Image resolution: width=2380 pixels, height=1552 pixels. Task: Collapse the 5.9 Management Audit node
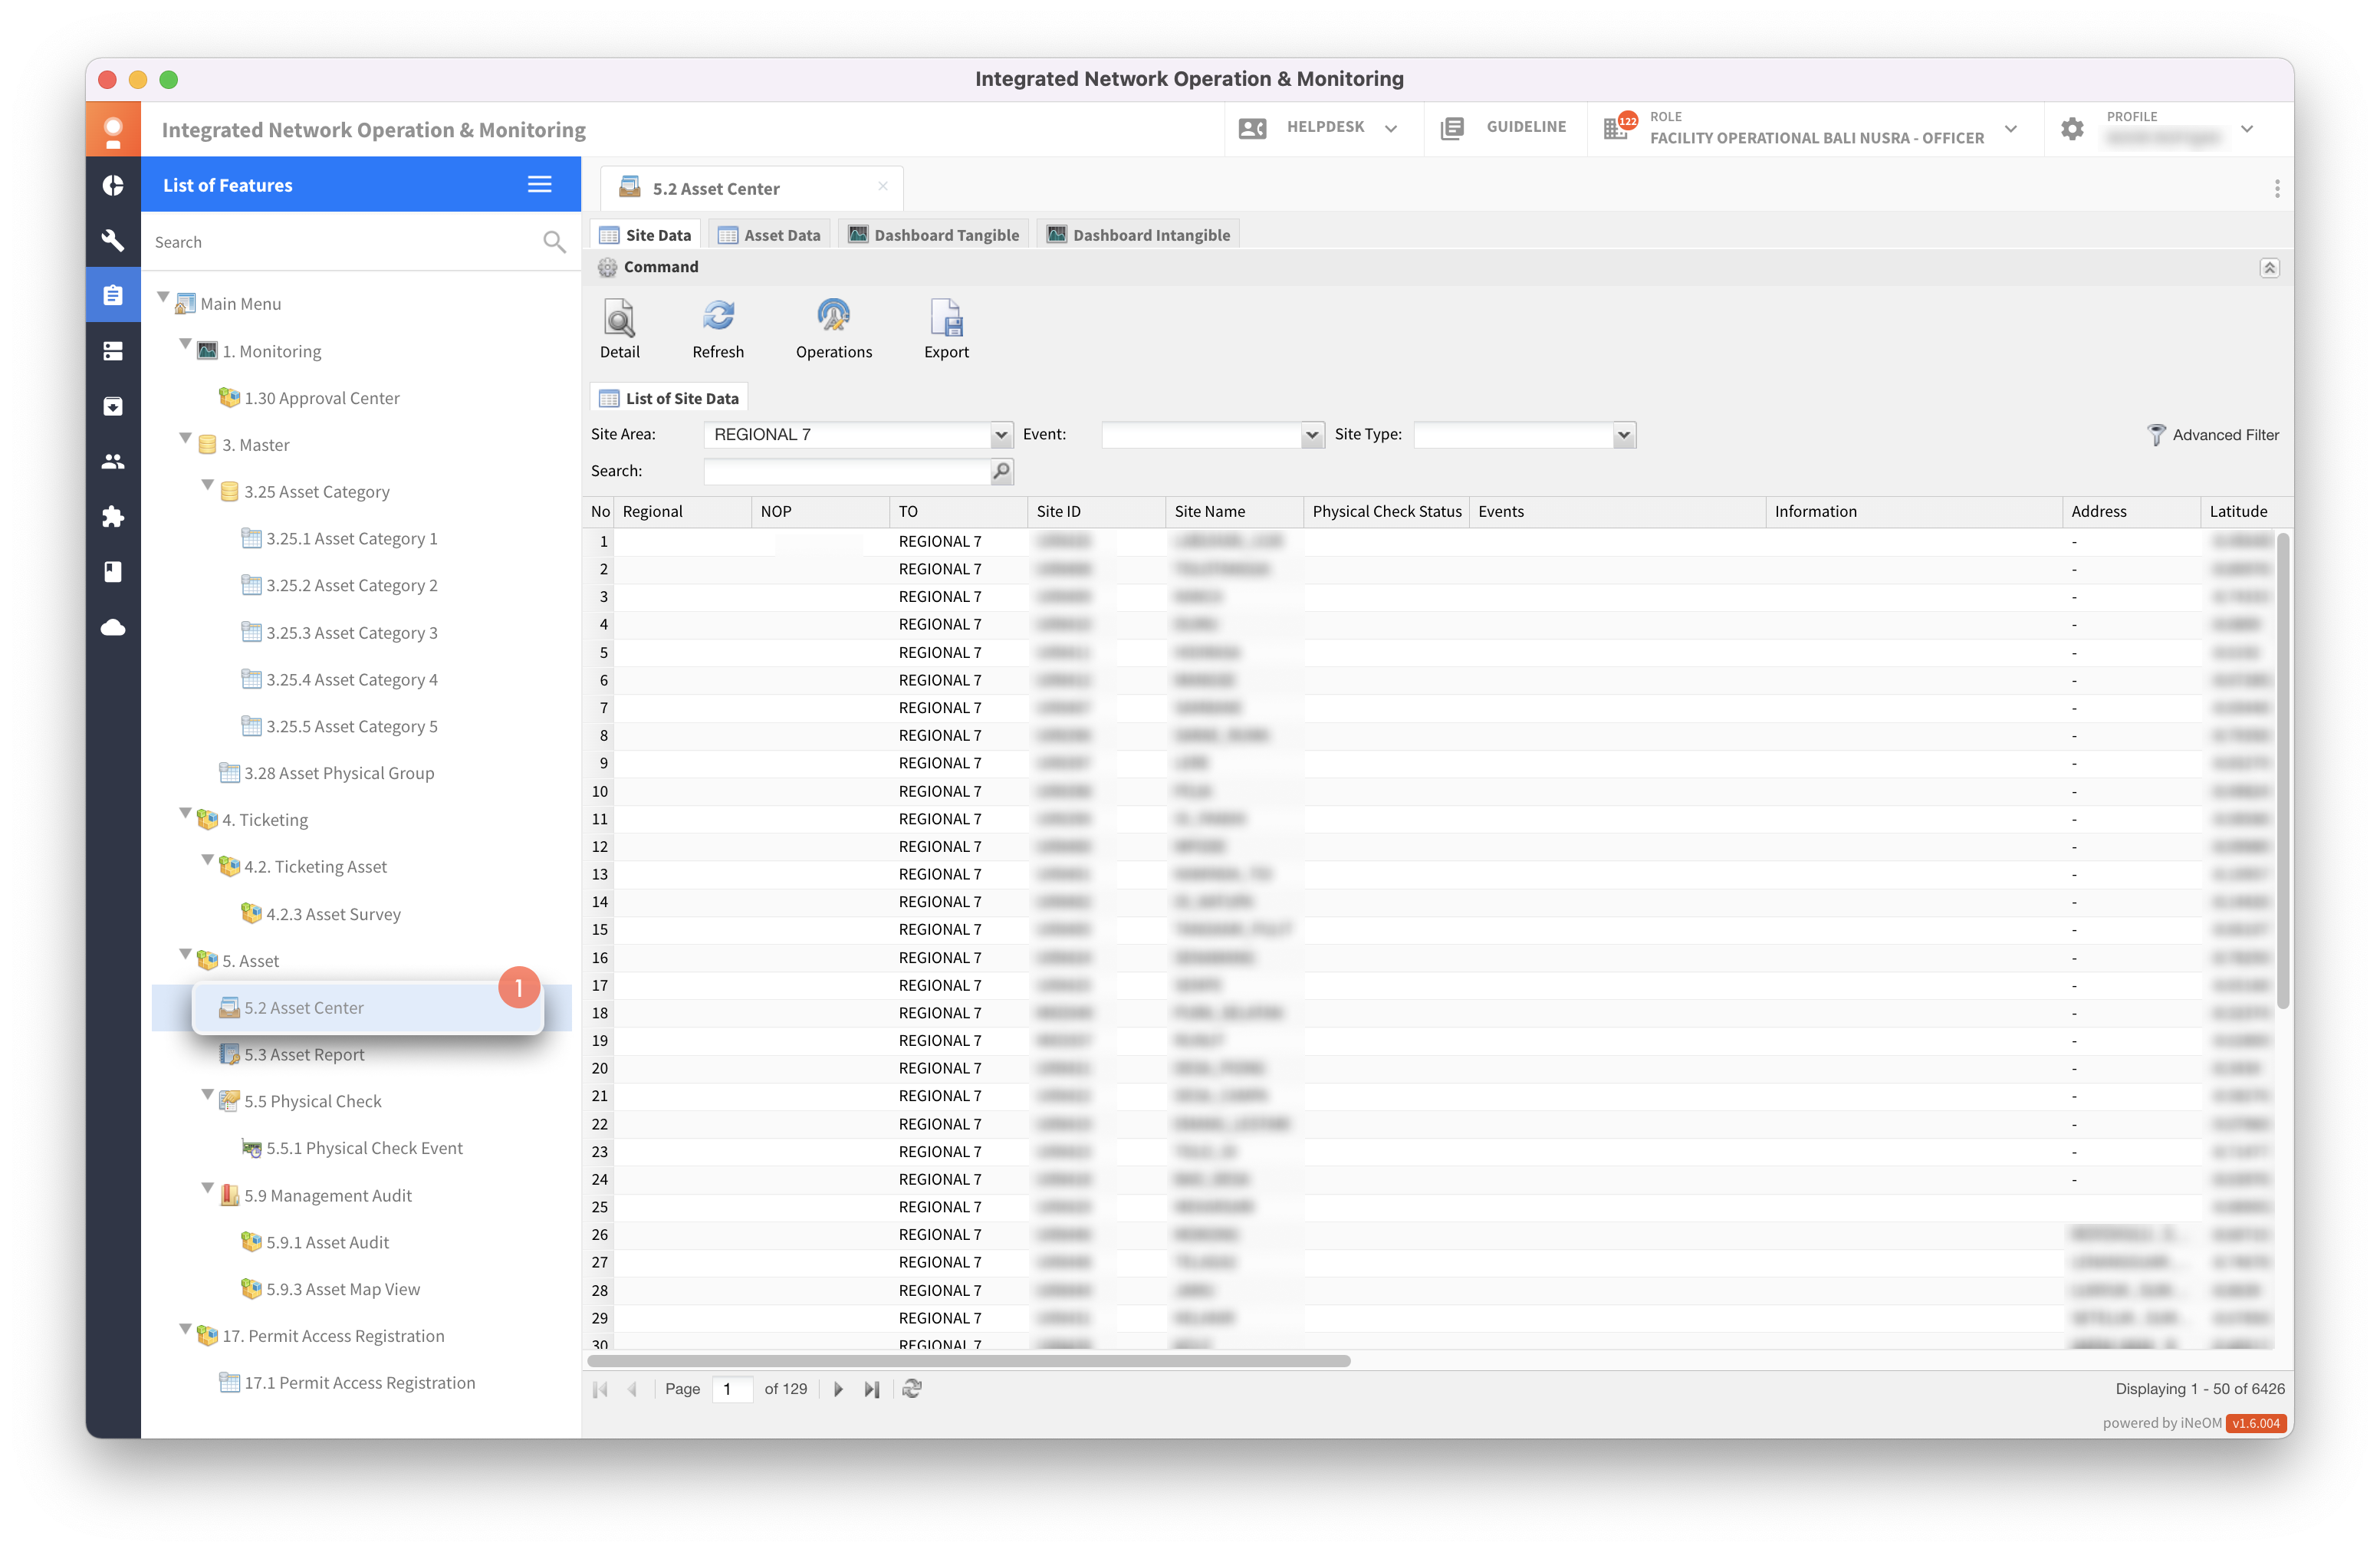coord(207,1189)
